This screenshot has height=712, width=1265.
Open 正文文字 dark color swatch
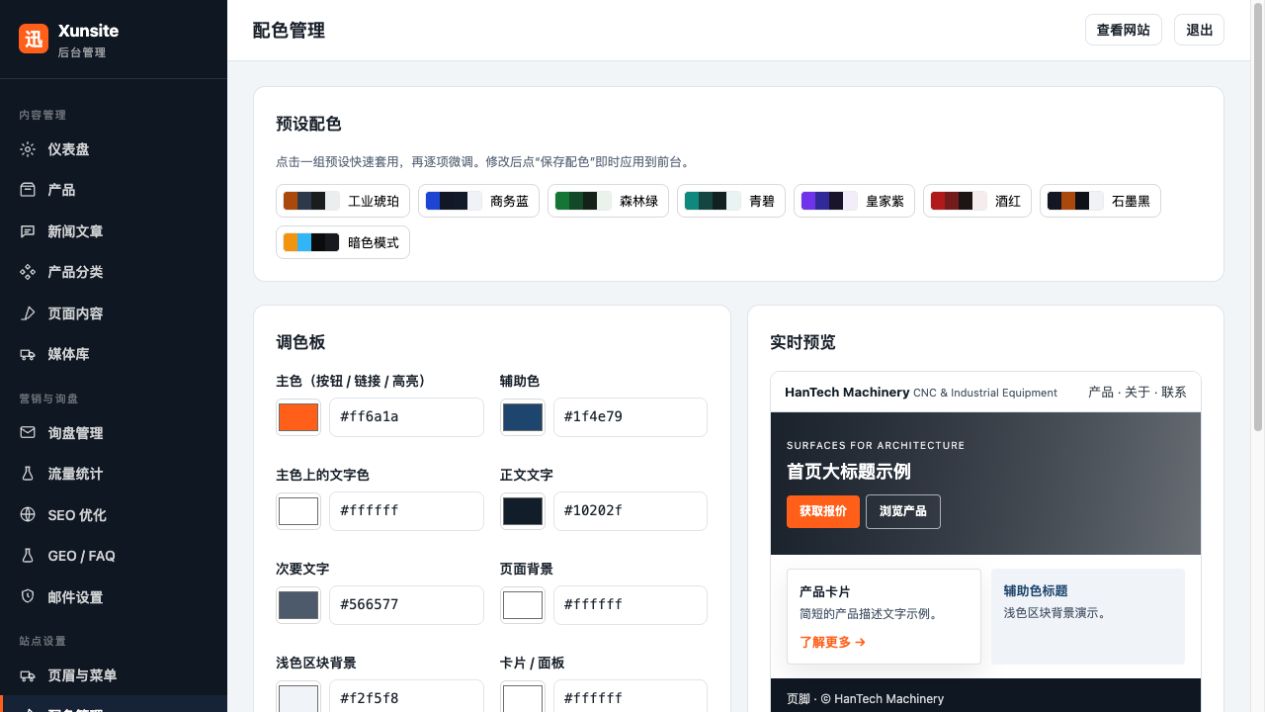522,511
